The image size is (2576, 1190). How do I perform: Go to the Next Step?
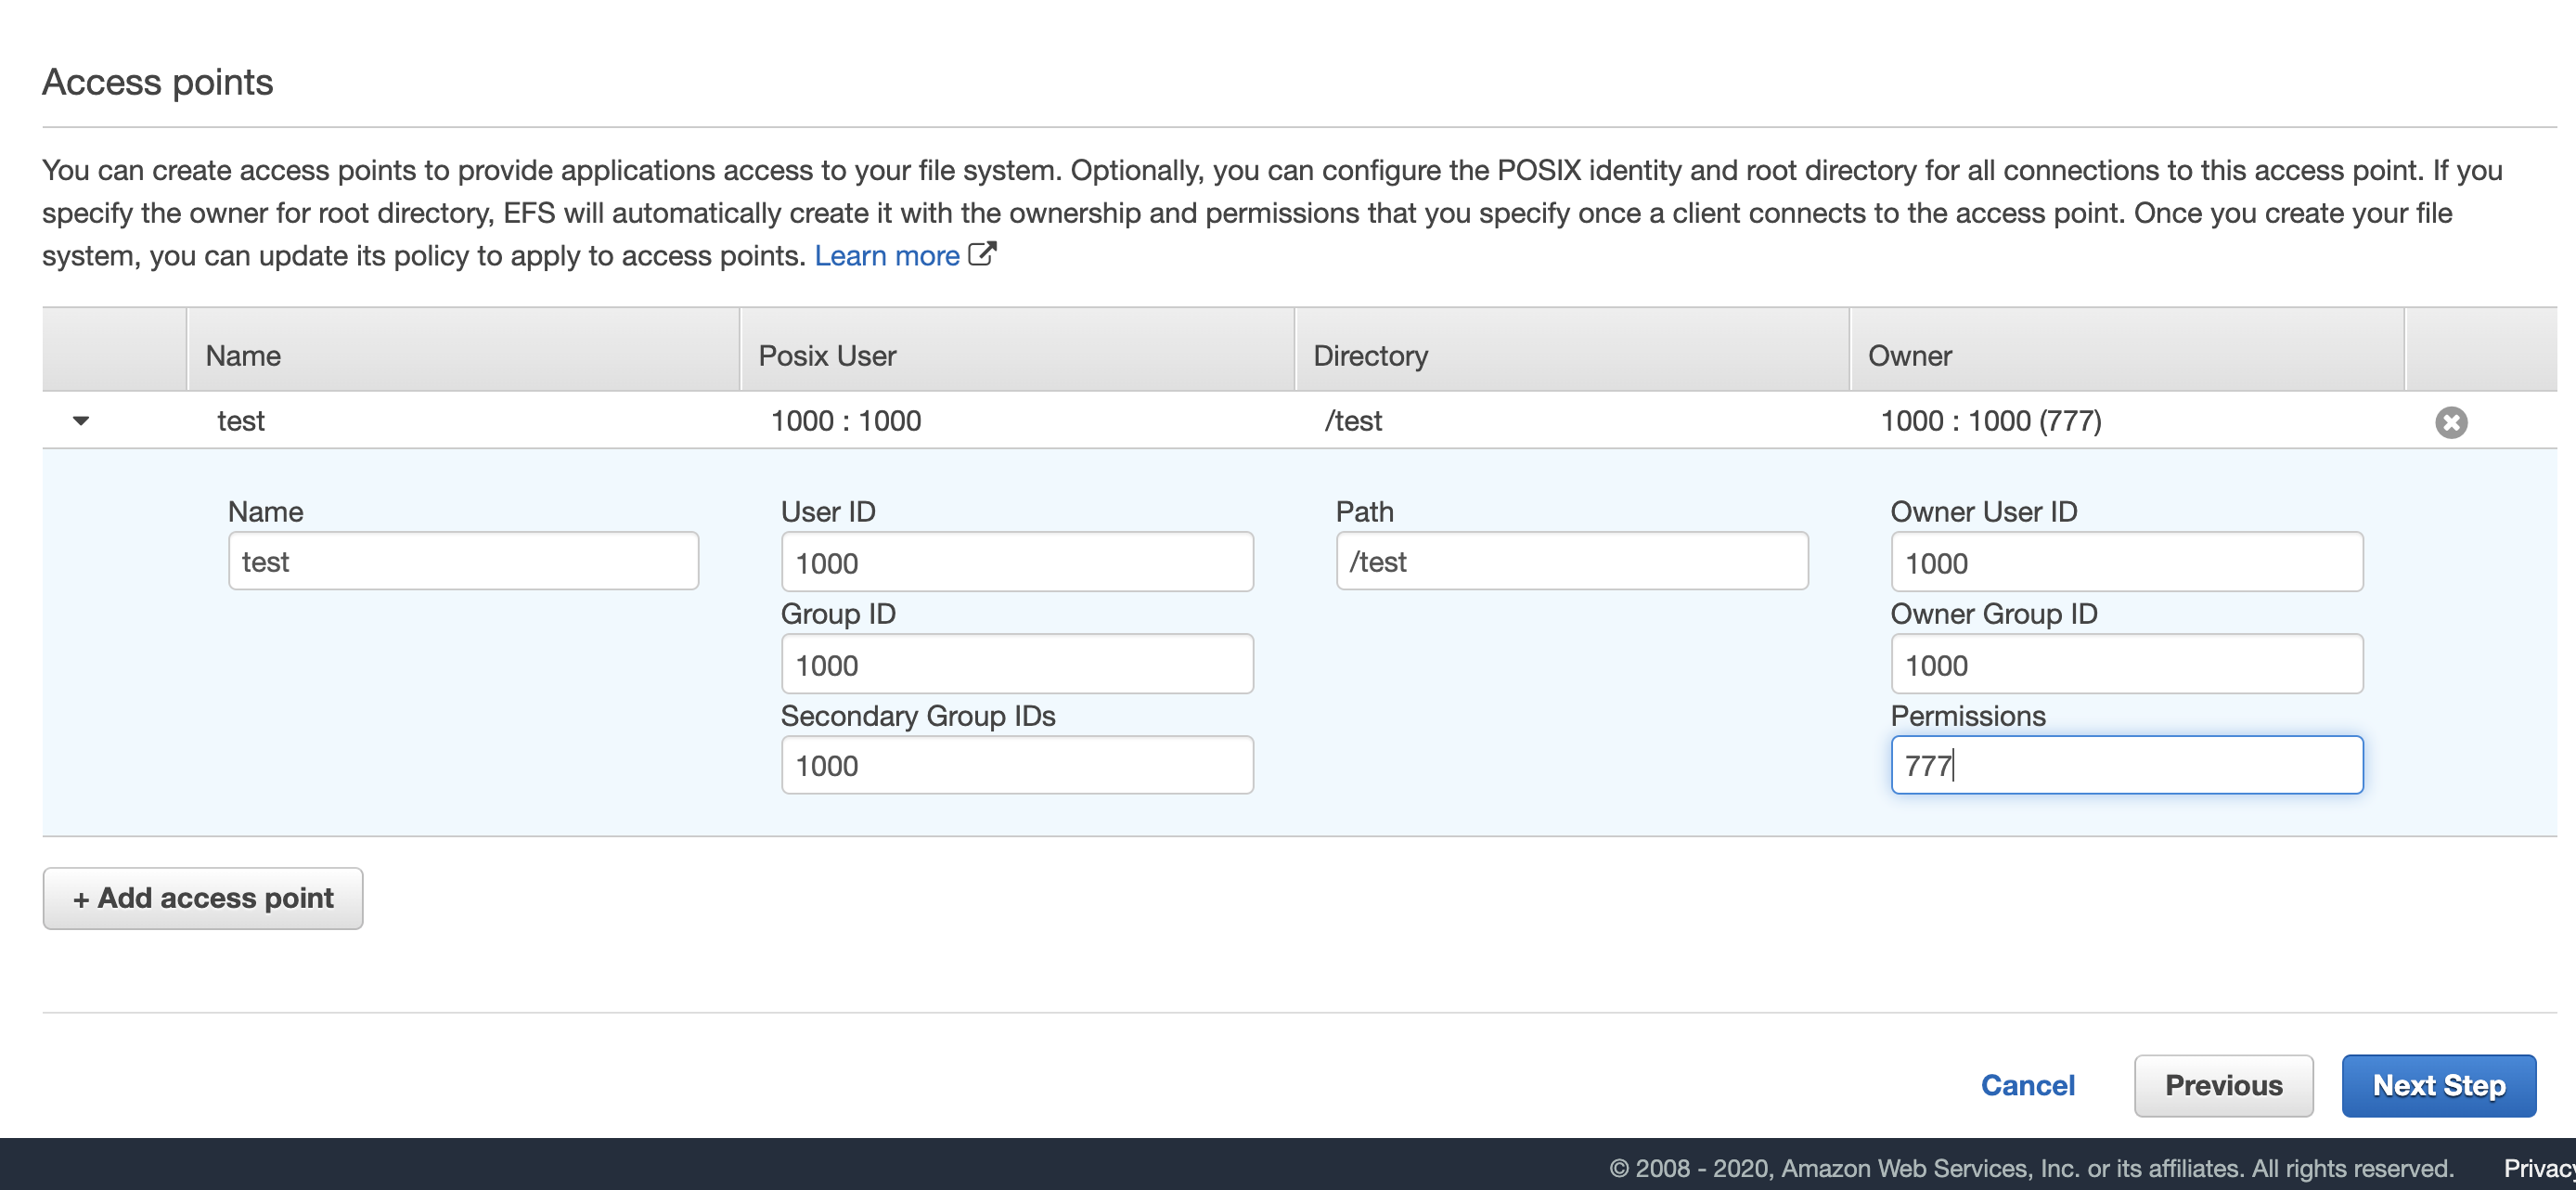[2438, 1085]
